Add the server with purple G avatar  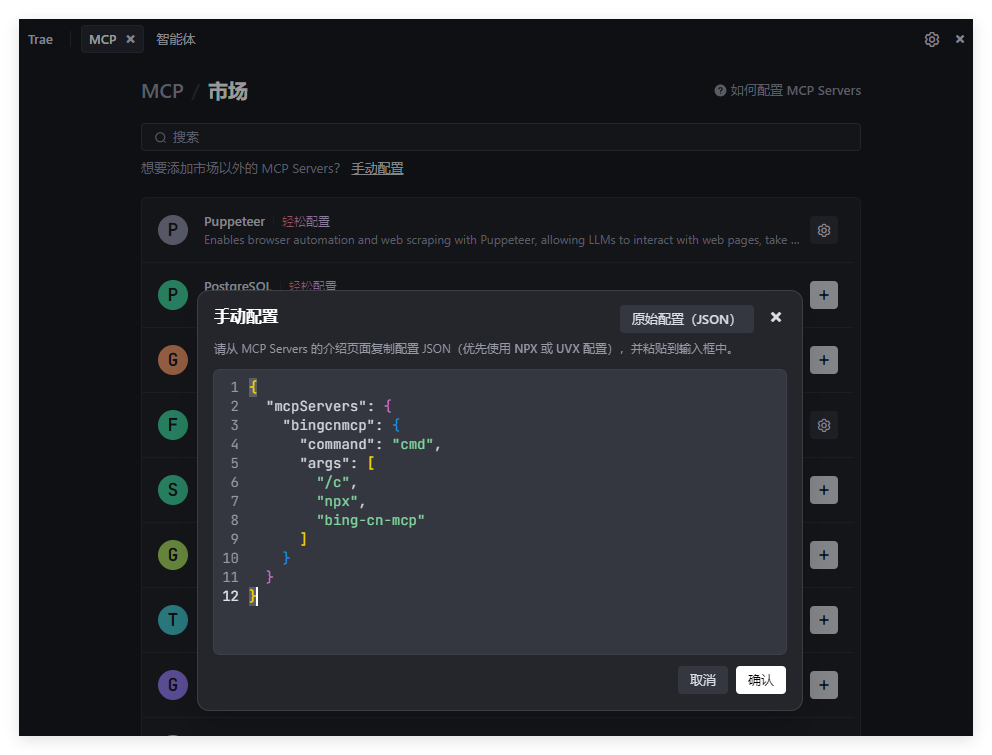[x=823, y=685]
